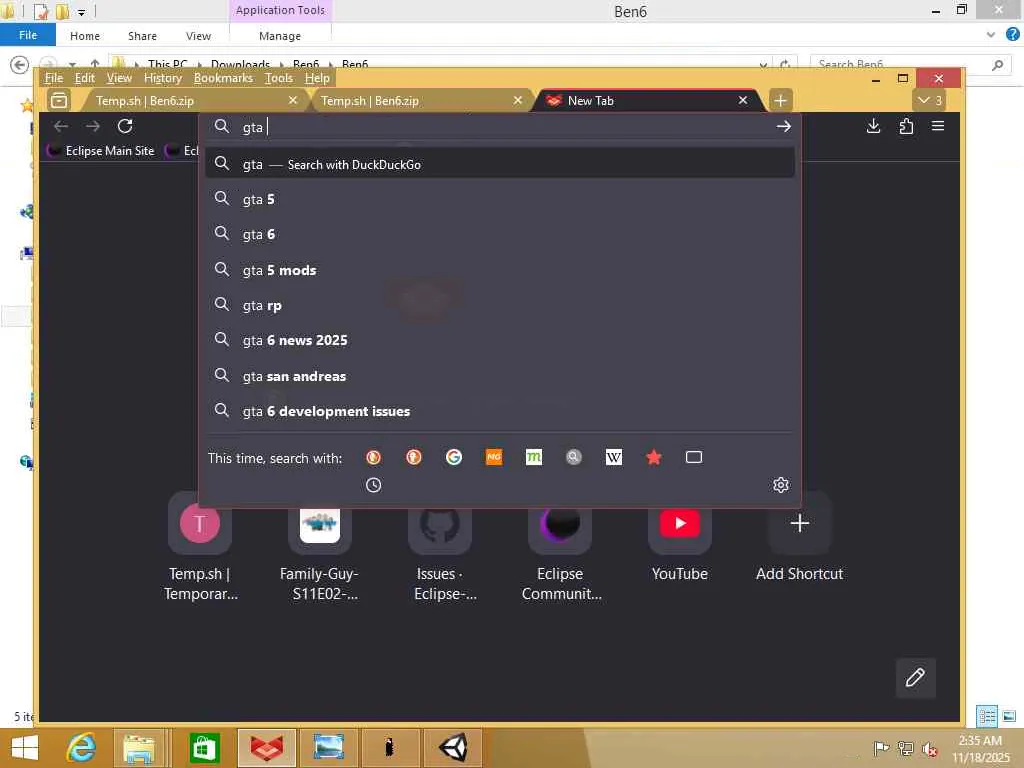The height and width of the screenshot is (768, 1024).
Task: Open the browser Edit menu
Action: click(x=84, y=78)
